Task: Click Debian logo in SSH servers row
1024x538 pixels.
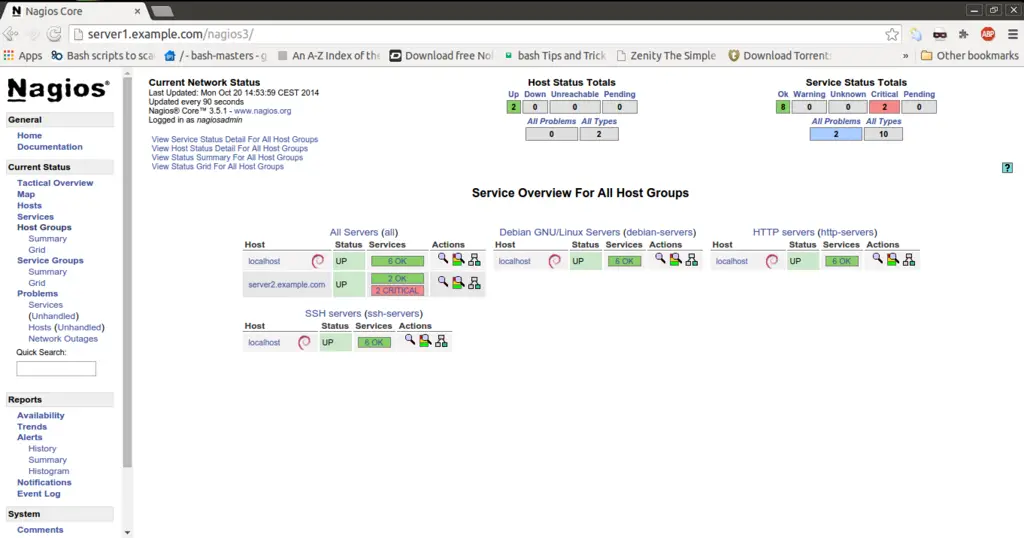Action: tap(304, 342)
